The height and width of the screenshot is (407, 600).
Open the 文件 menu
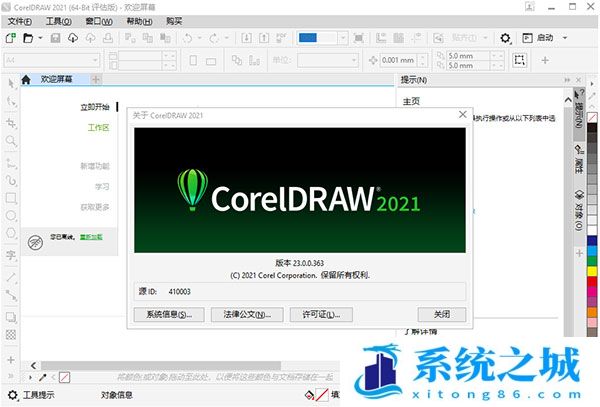pos(20,21)
